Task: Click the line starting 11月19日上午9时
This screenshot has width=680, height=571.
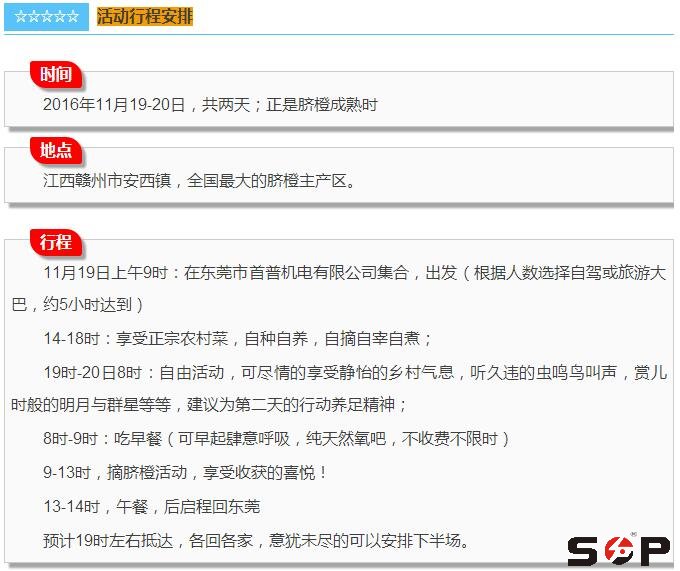Action: tap(354, 273)
